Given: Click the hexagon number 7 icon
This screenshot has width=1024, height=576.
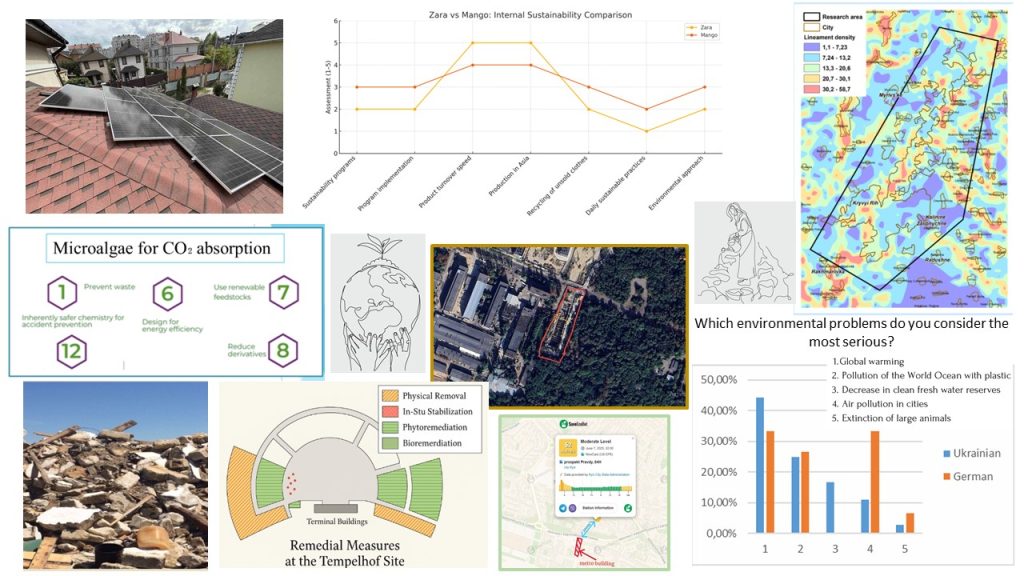Looking at the screenshot, I should point(283,294).
